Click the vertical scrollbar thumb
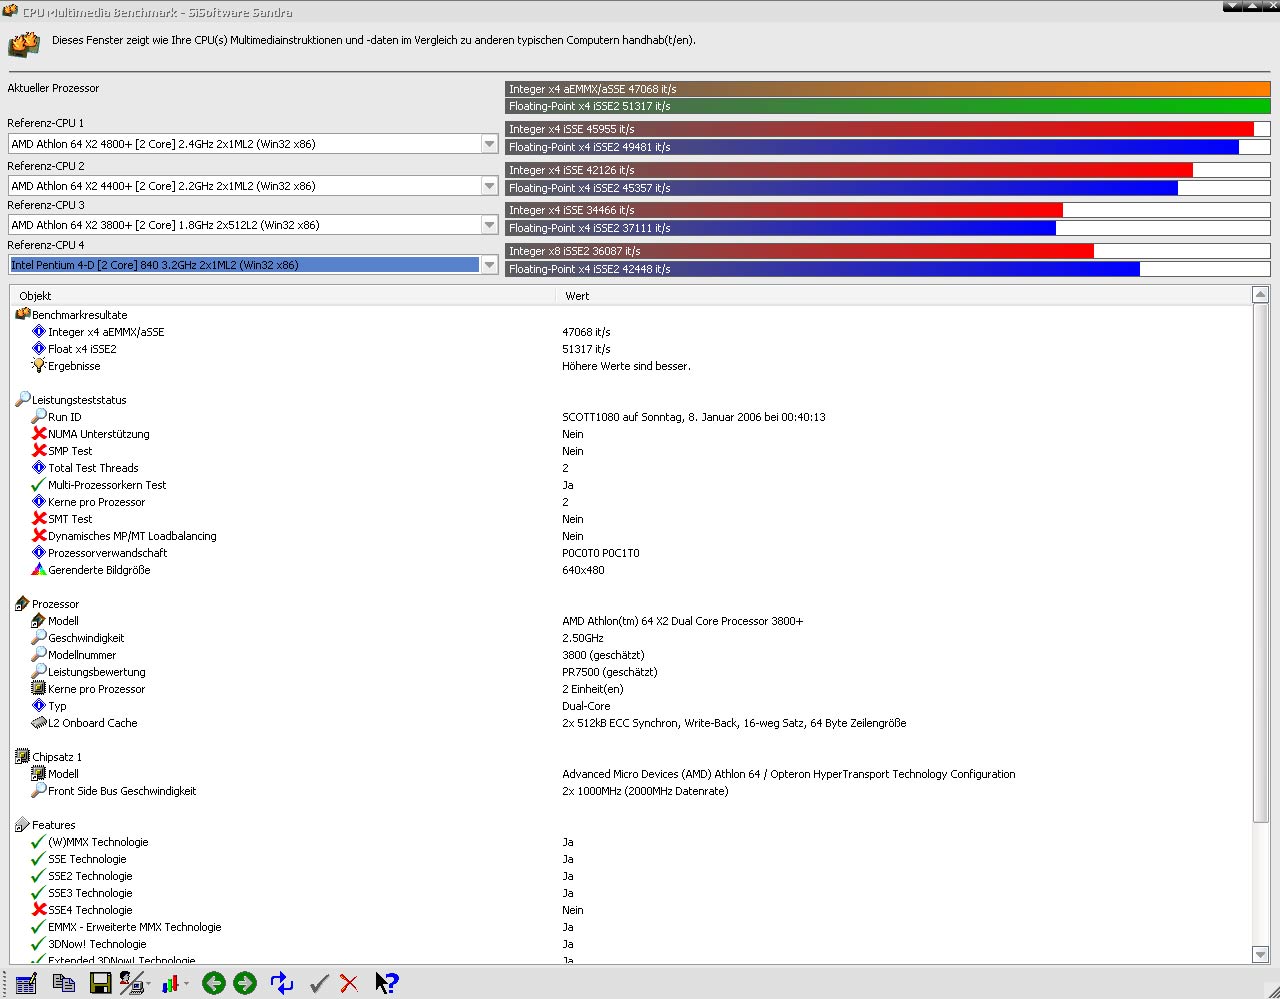The height and width of the screenshot is (999, 1280). (x=1260, y=563)
